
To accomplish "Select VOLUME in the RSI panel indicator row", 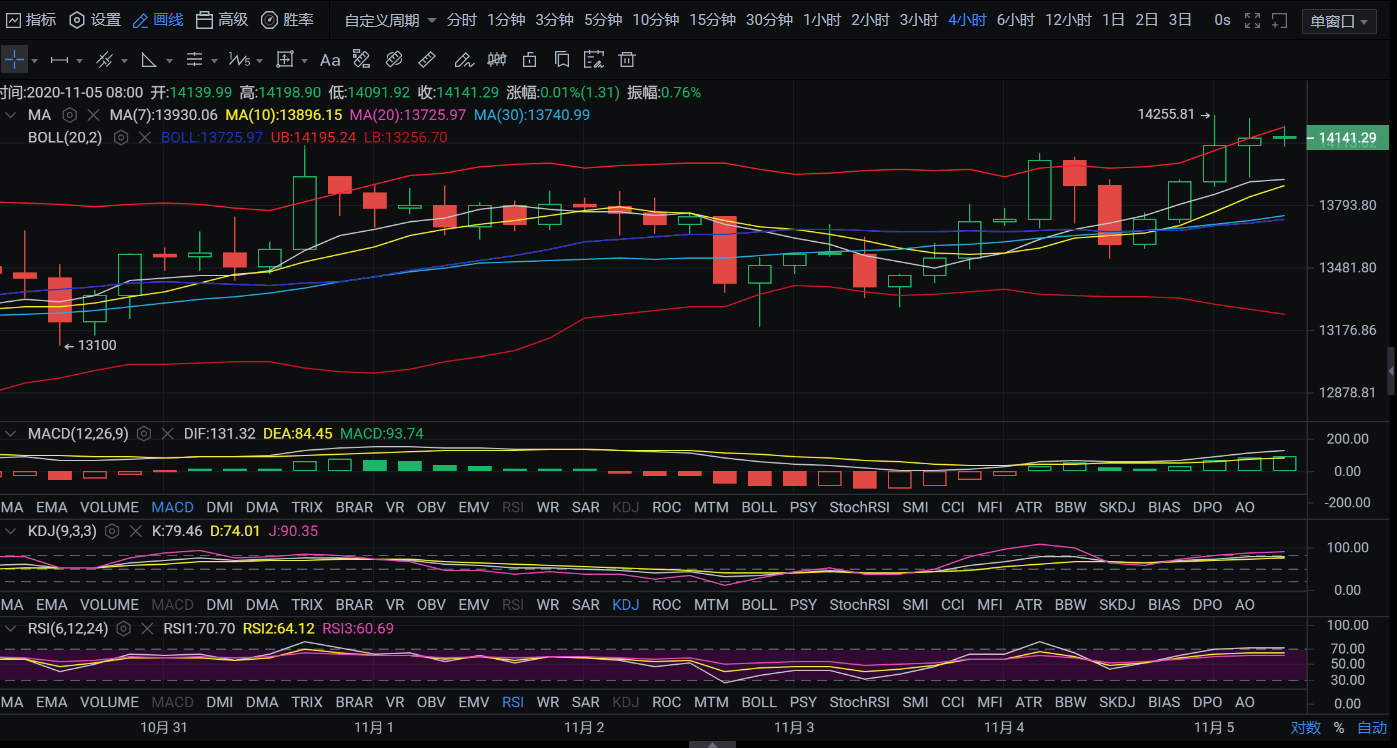I will pyautogui.click(x=109, y=702).
